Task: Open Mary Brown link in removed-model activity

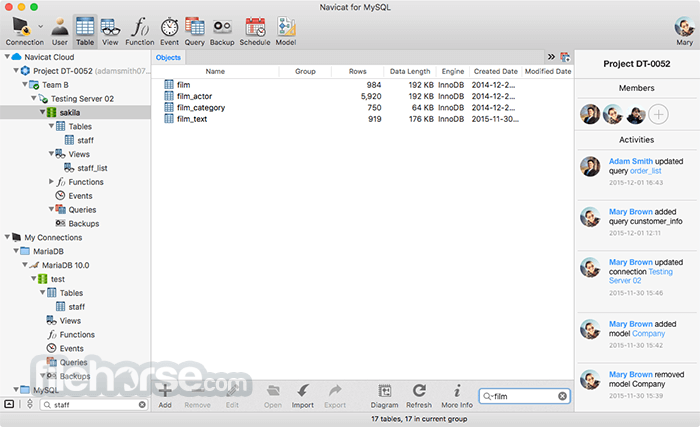Action: 631,374
